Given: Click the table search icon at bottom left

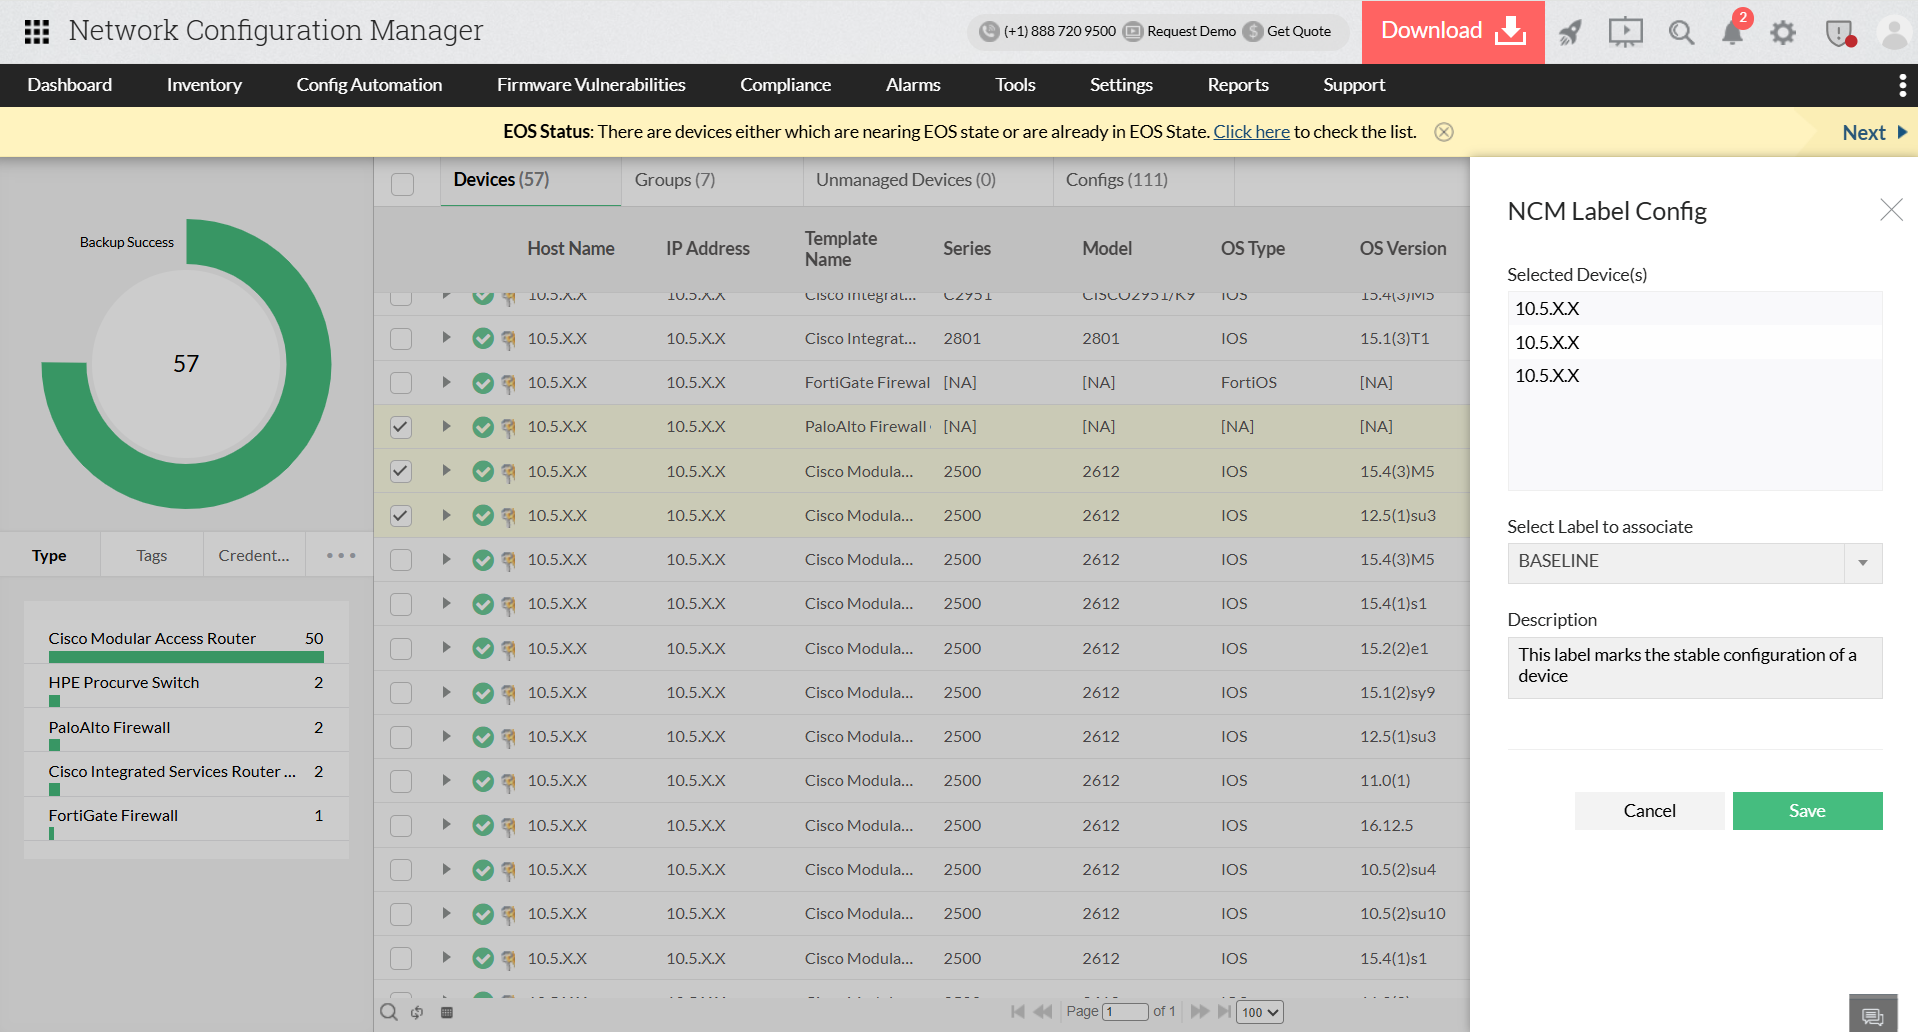Looking at the screenshot, I should coord(389,1012).
